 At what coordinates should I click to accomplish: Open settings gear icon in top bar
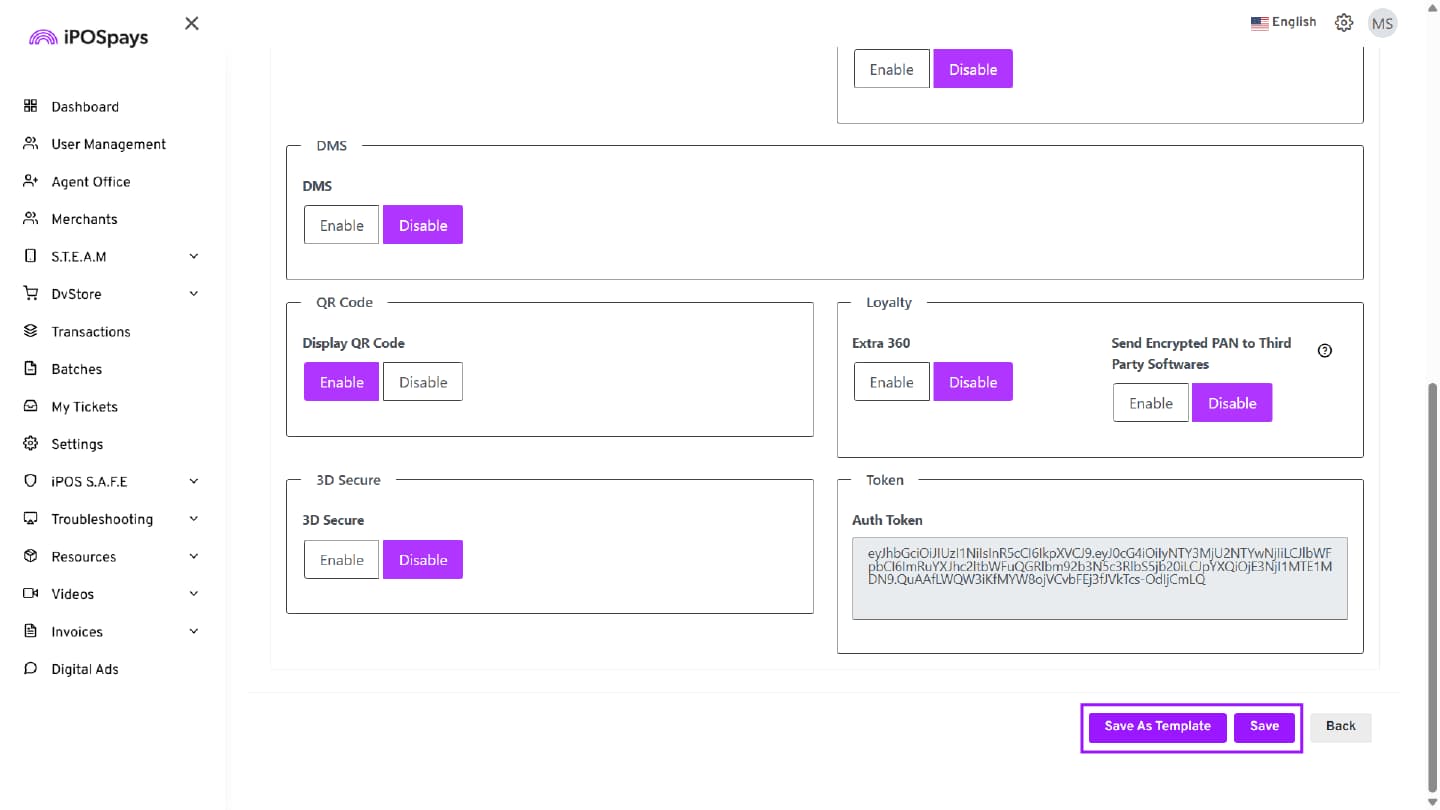click(x=1344, y=23)
